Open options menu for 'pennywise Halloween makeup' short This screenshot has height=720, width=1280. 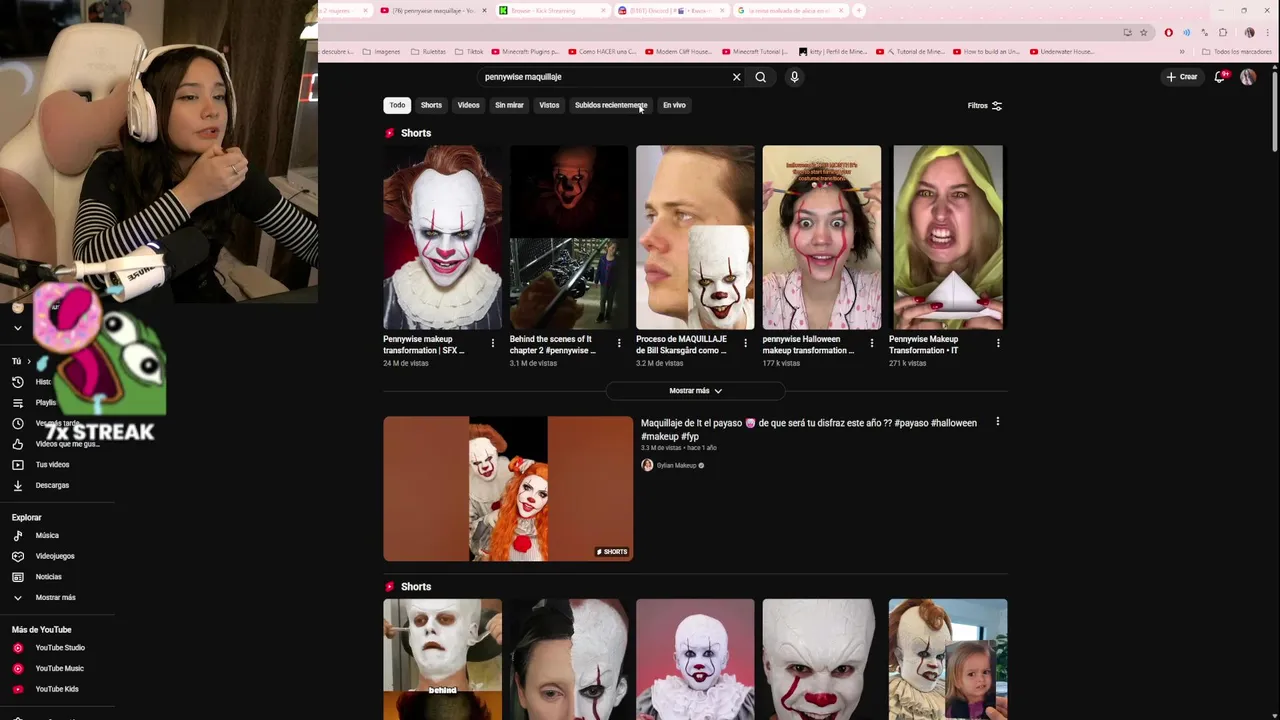[x=872, y=343]
